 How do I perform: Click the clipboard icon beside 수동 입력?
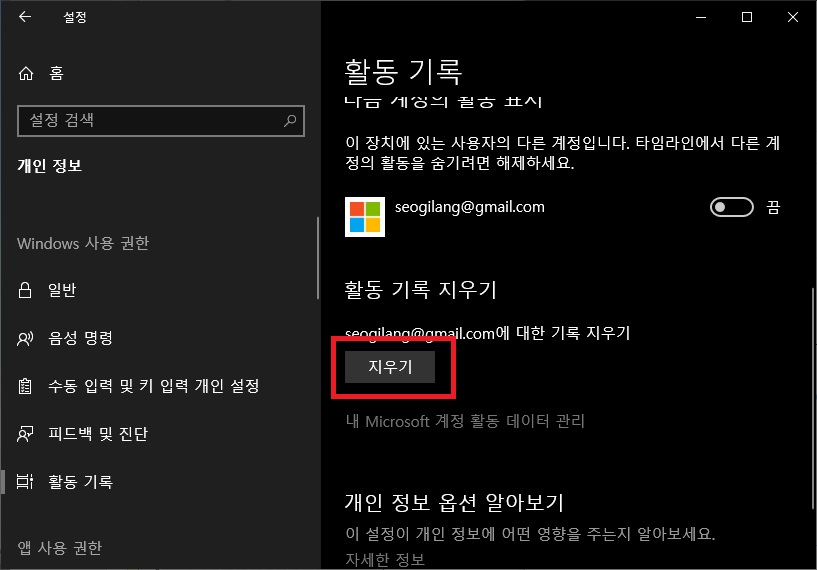click(25, 386)
